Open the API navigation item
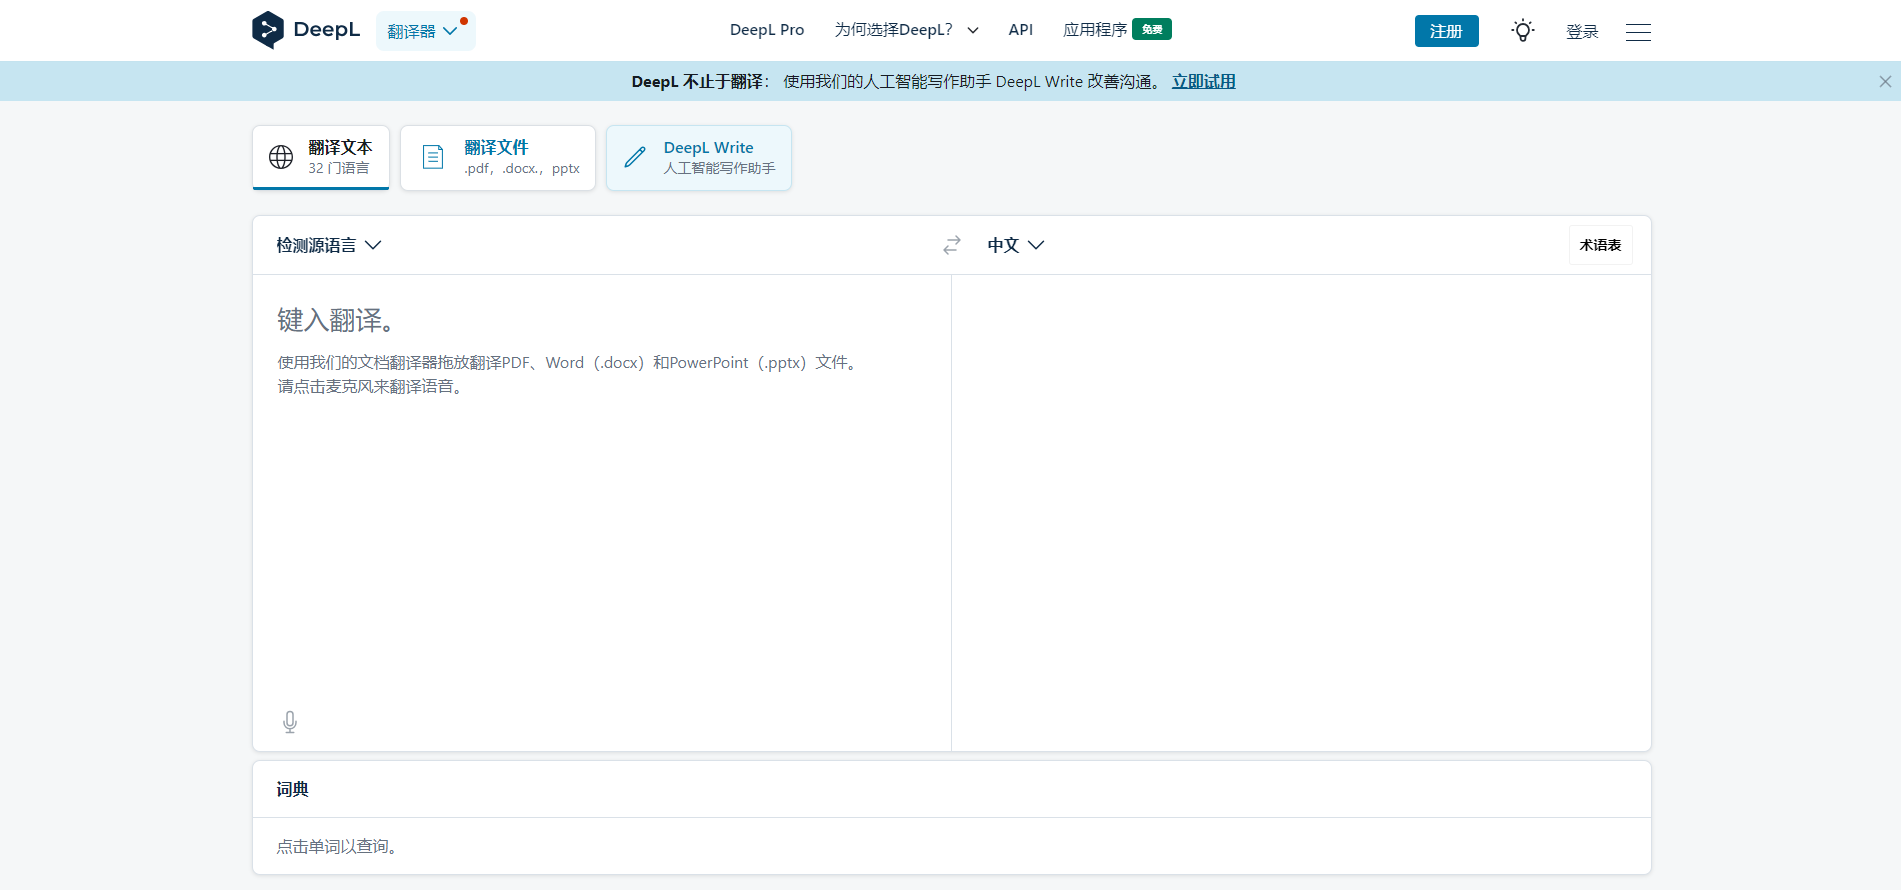 click(1020, 30)
